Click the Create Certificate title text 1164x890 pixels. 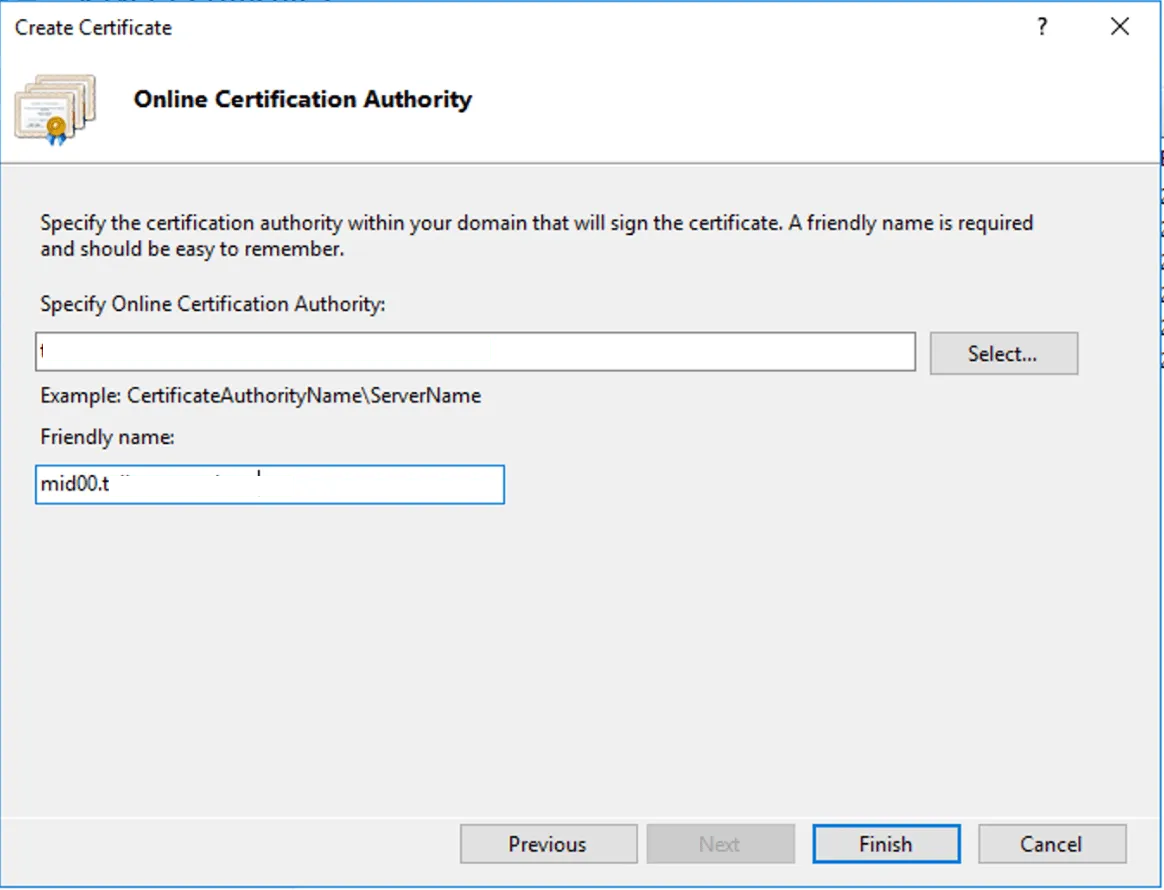(92, 27)
